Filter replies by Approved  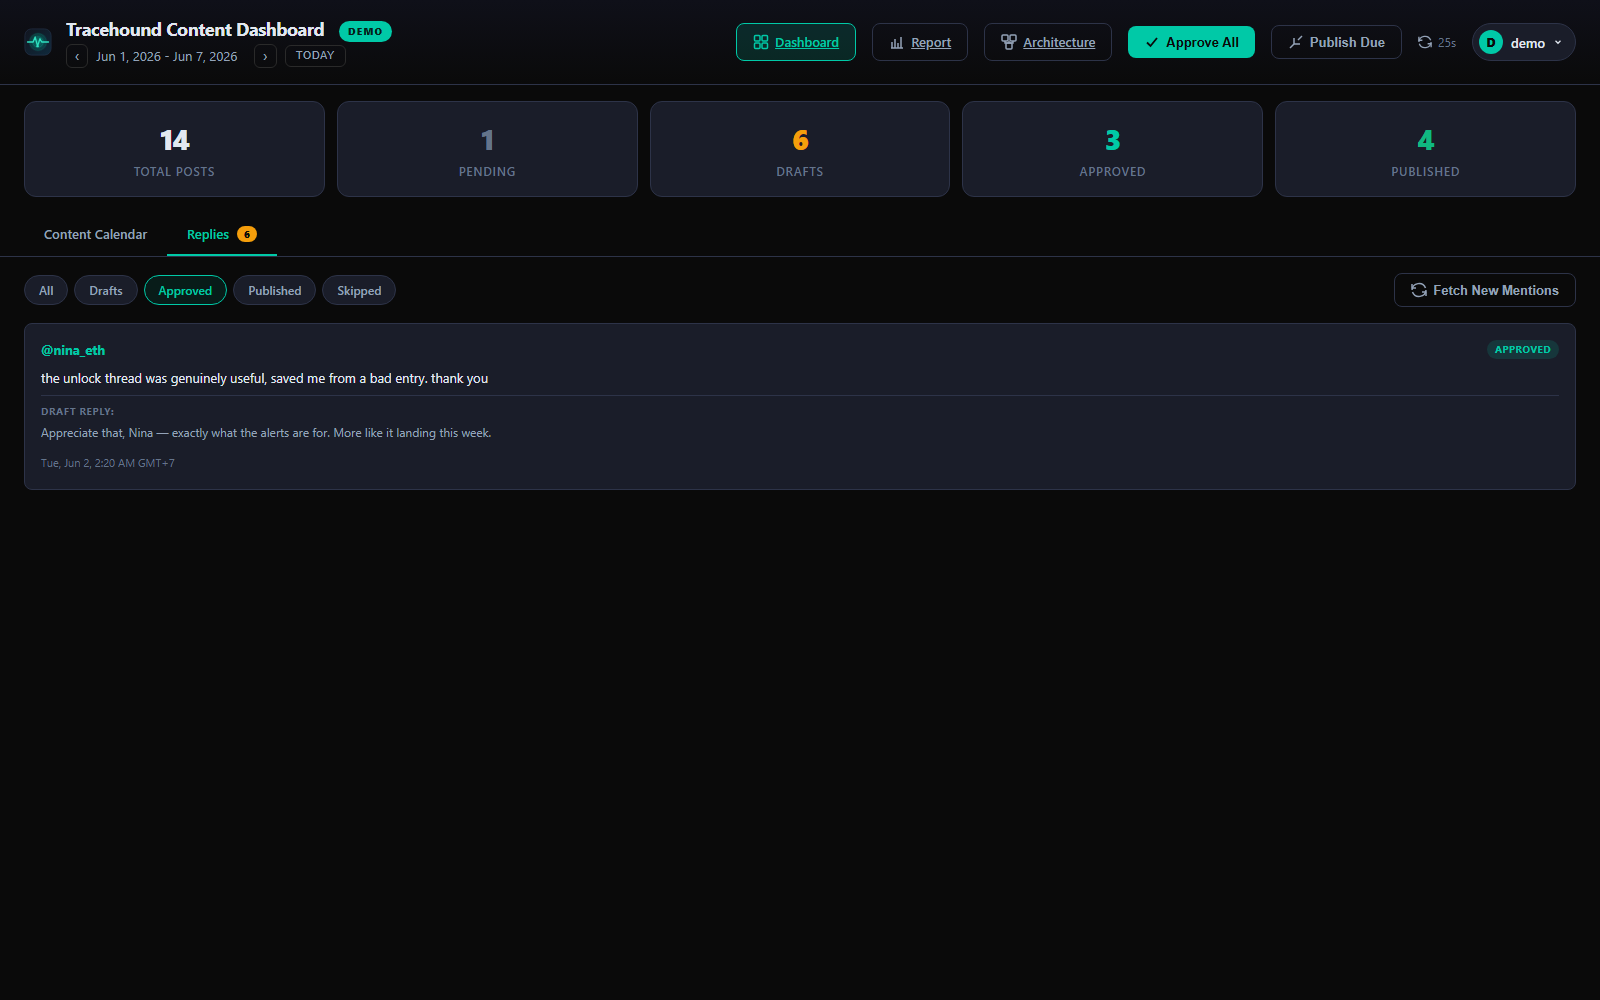pos(185,290)
